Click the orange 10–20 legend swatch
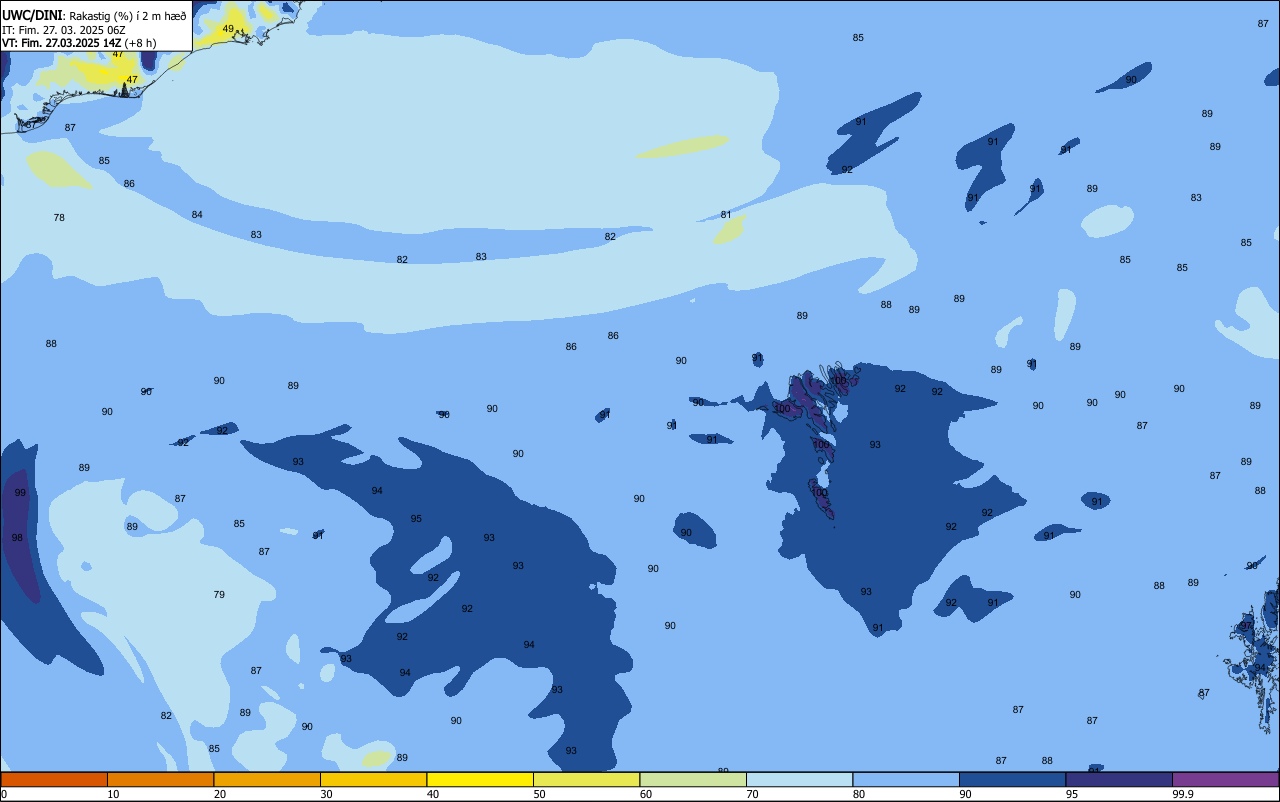The image size is (1280, 802). (x=160, y=779)
